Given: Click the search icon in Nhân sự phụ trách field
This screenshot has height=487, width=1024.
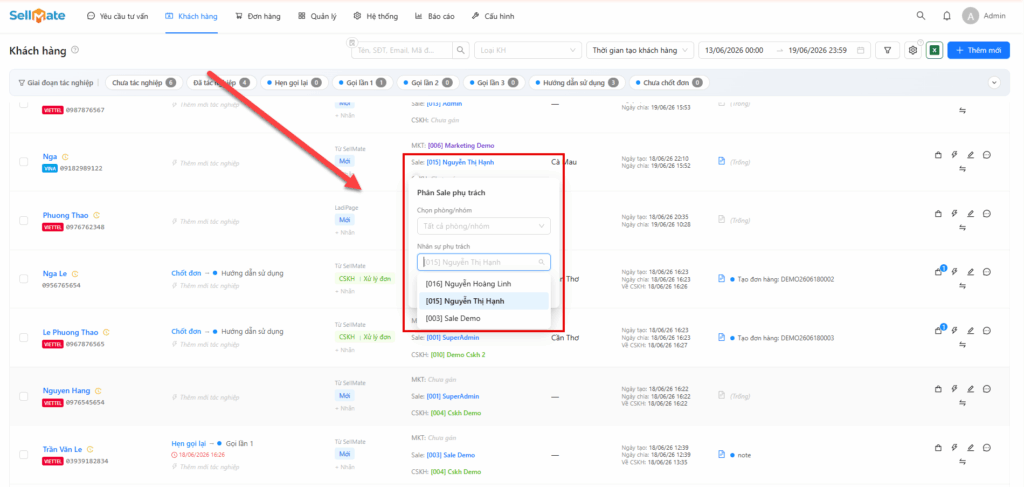Looking at the screenshot, I should [541, 262].
